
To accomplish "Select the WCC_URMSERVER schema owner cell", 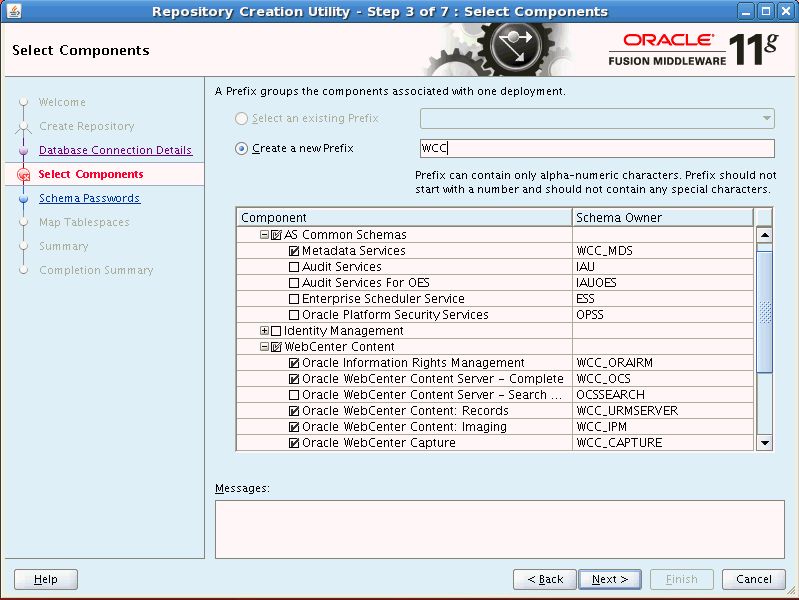I will 662,411.
